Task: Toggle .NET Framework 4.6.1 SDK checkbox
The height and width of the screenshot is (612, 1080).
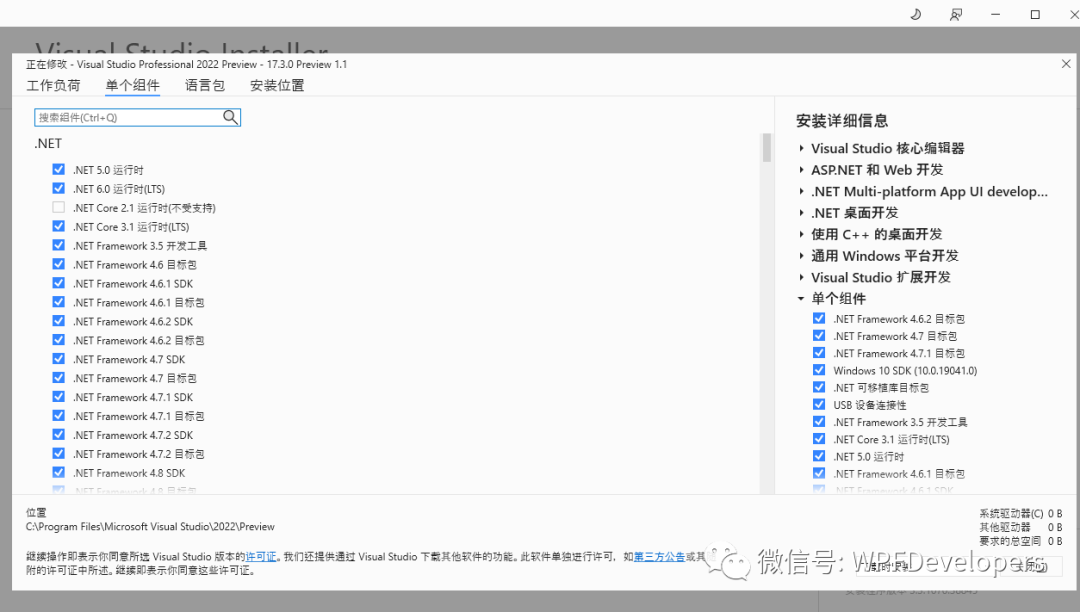Action: pos(59,283)
